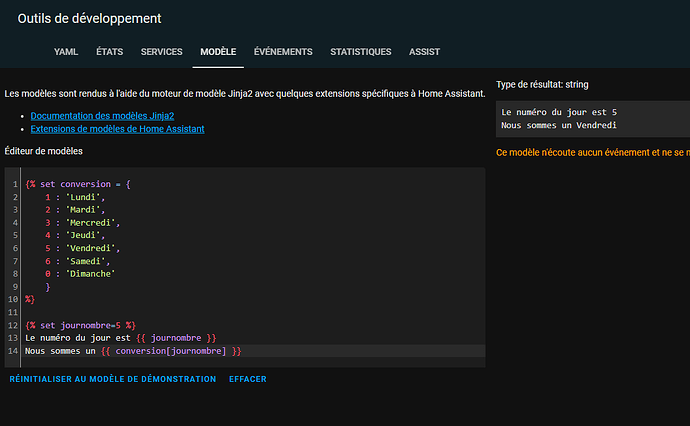Click editor line with 'Mercredi'
This screenshot has width=690, height=426.
coord(82,223)
